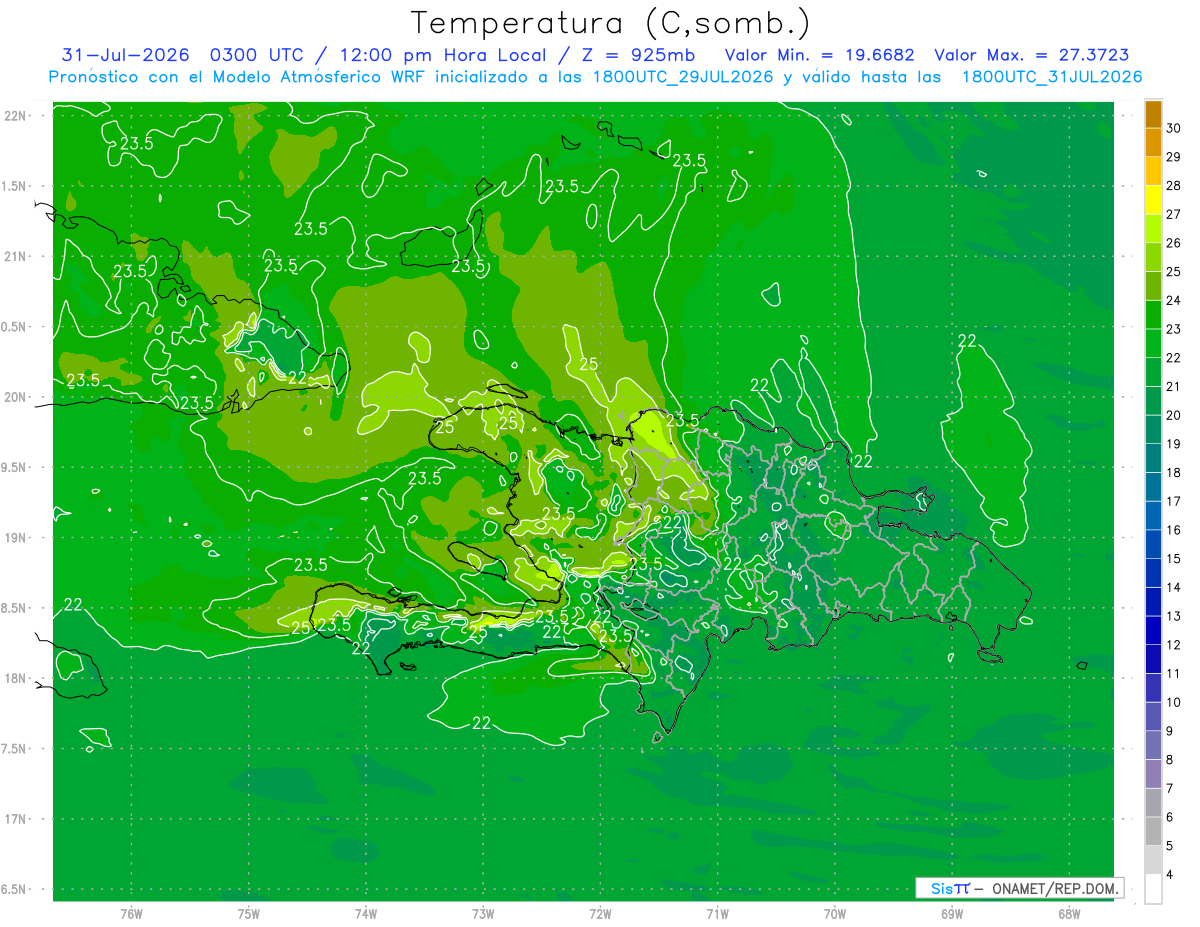Click the Valor Max. = 27.3723 readout
This screenshot has height=927, width=1200.
[1032, 55]
